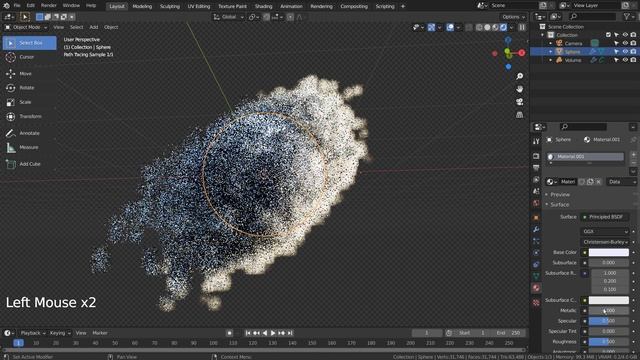Select the Transform tool
The width and height of the screenshot is (640, 360).
click(x=29, y=116)
